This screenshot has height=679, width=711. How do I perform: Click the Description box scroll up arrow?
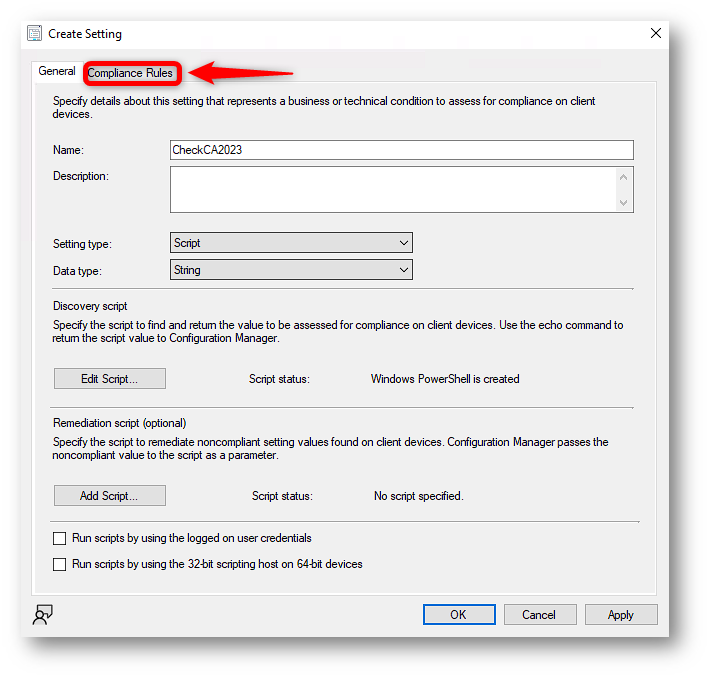click(x=623, y=177)
